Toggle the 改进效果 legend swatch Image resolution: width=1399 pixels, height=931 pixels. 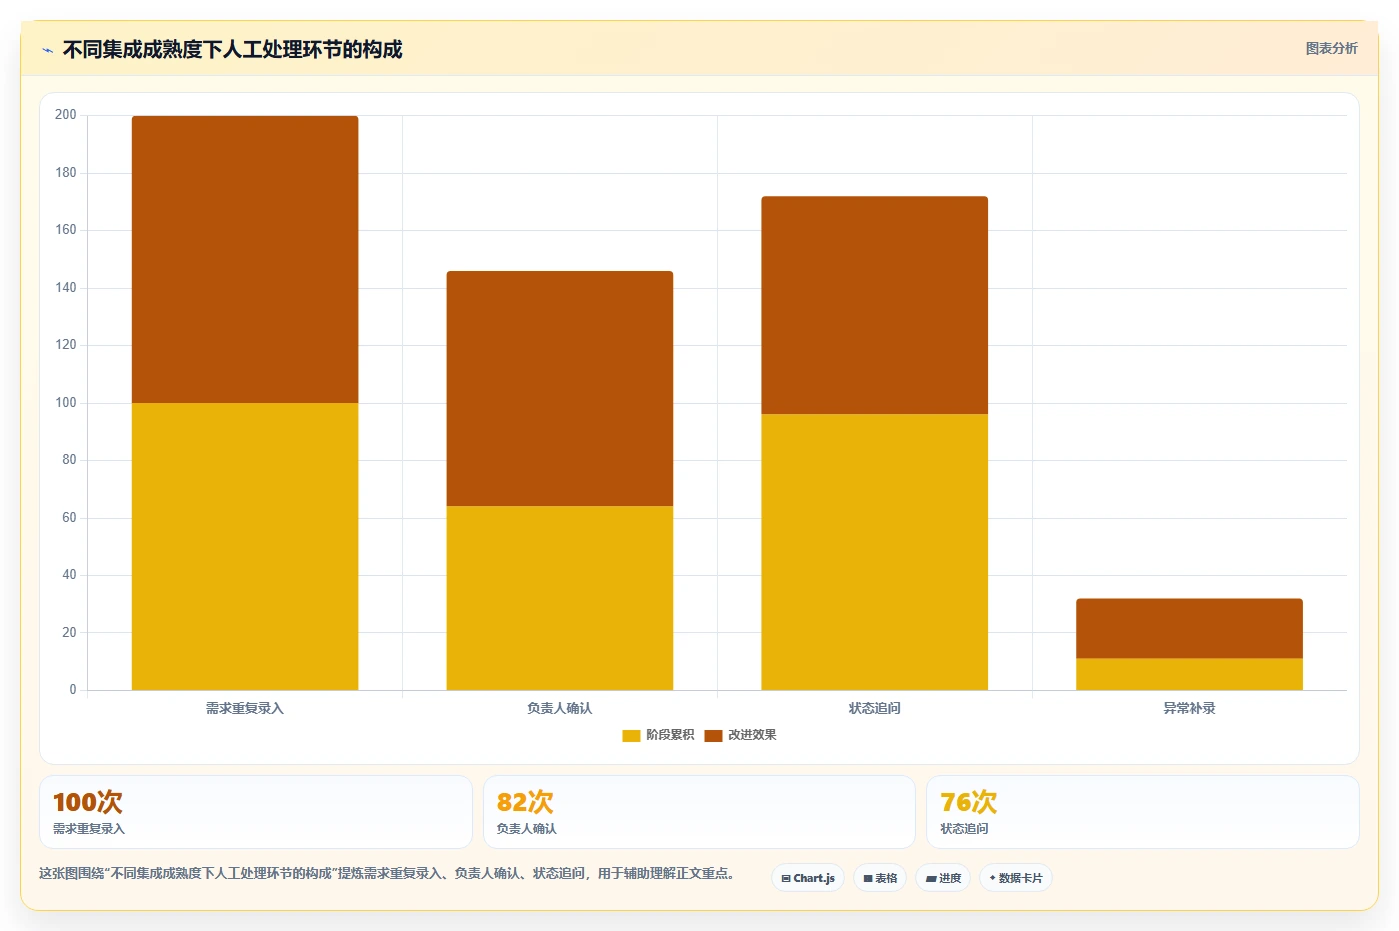pyautogui.click(x=713, y=735)
